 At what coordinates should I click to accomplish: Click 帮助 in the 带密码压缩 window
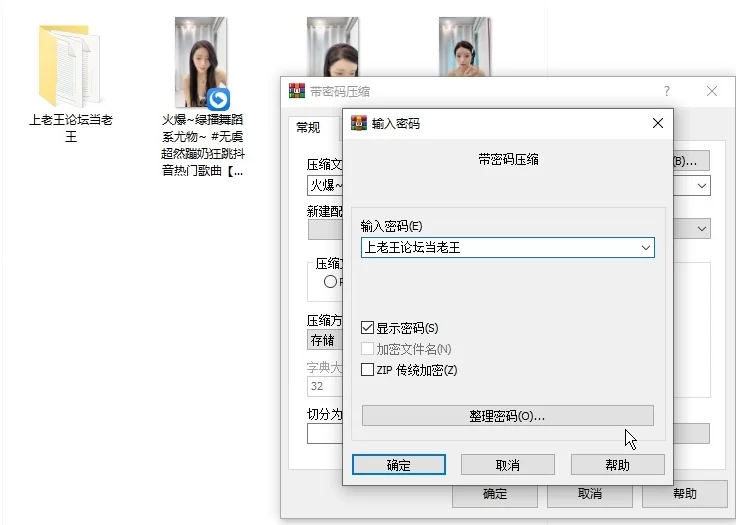pyautogui.click(x=684, y=494)
